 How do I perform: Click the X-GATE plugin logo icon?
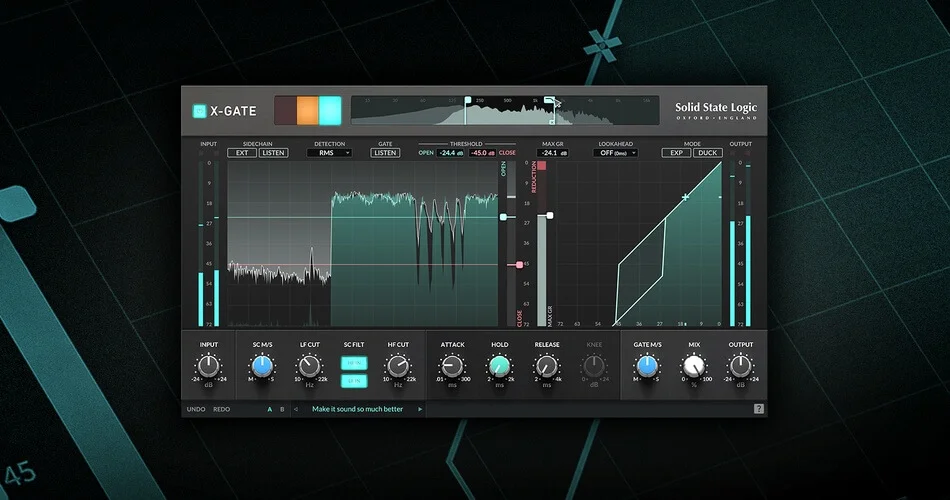[199, 111]
